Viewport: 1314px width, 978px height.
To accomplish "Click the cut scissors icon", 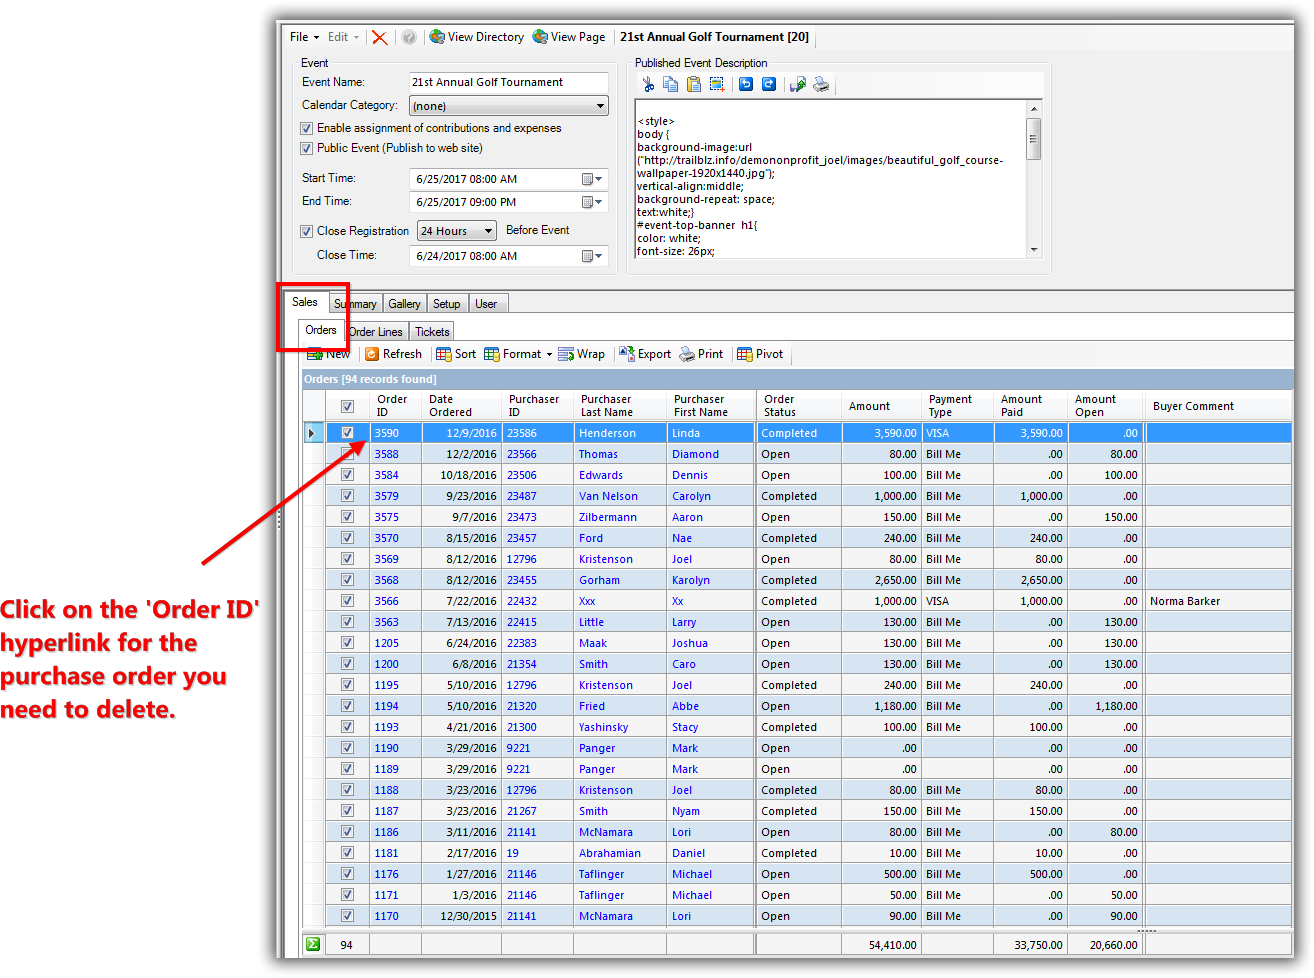I will tap(648, 85).
